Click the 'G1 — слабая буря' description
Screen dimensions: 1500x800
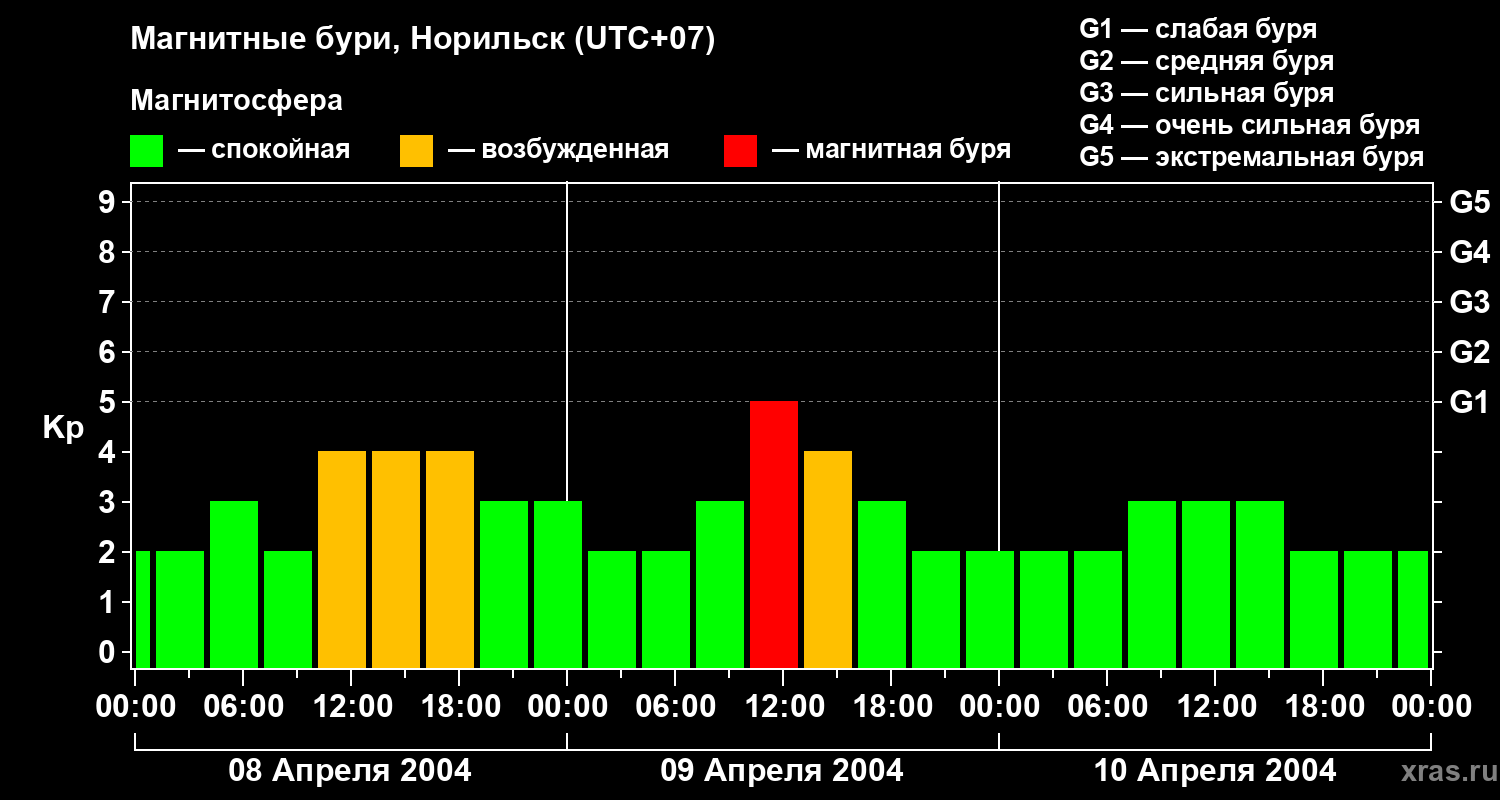[1198, 28]
